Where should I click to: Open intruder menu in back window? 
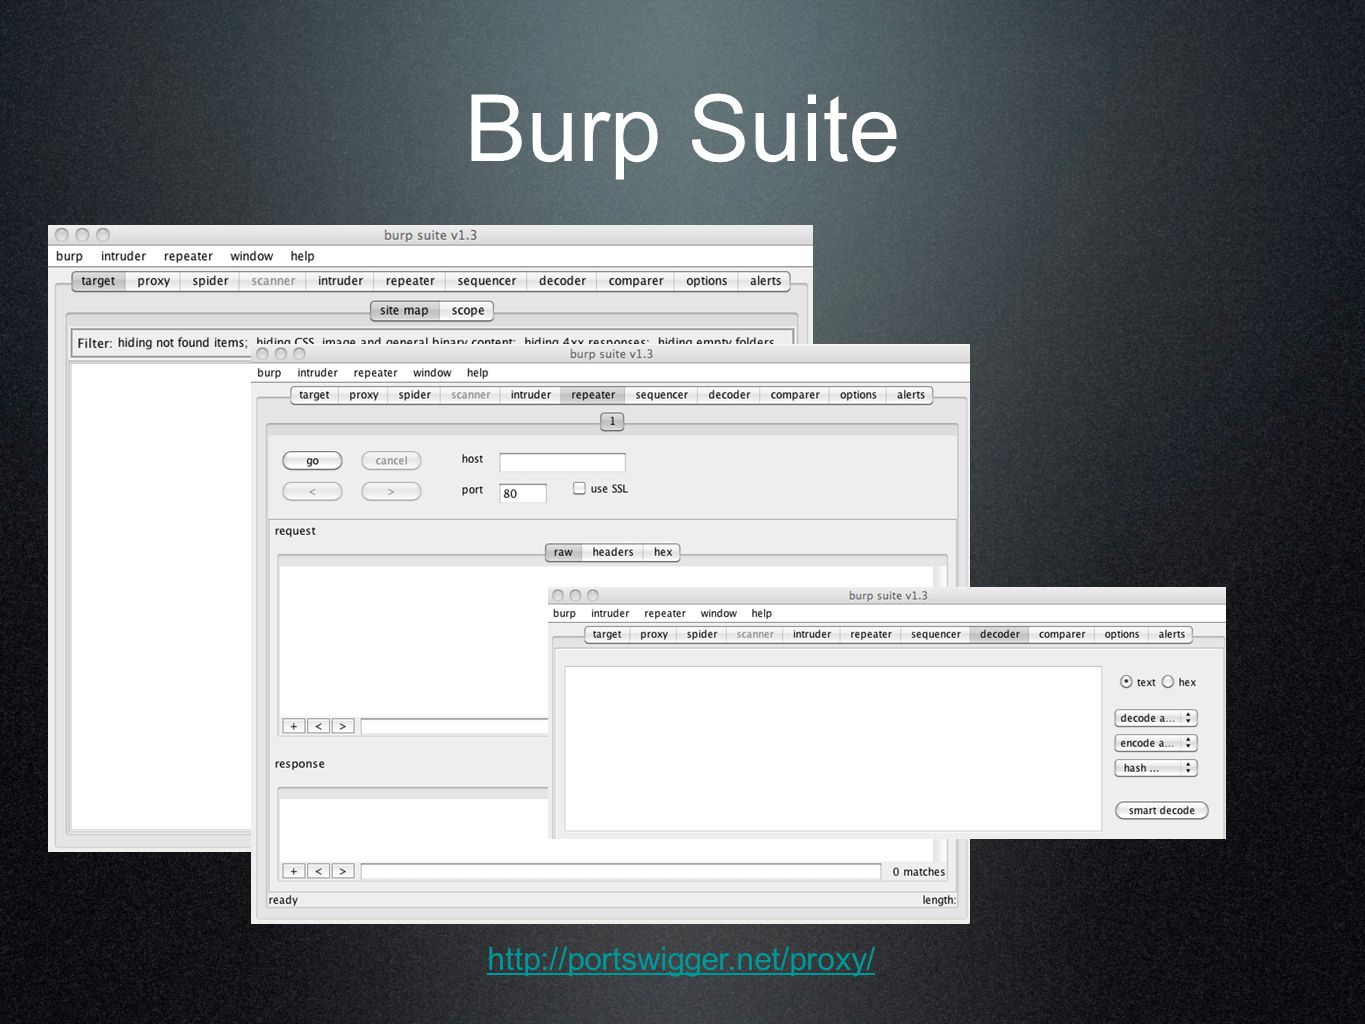tap(123, 256)
